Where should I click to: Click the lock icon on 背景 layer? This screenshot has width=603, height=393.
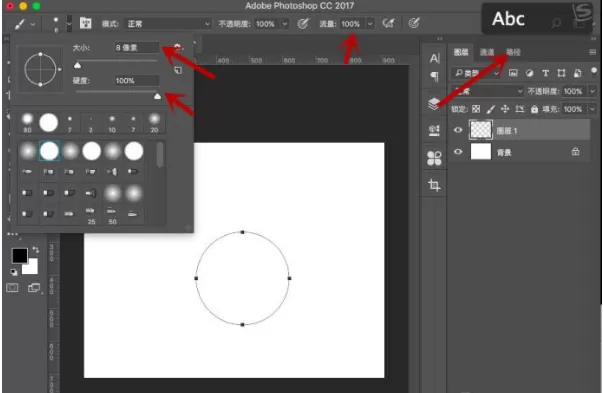(575, 152)
